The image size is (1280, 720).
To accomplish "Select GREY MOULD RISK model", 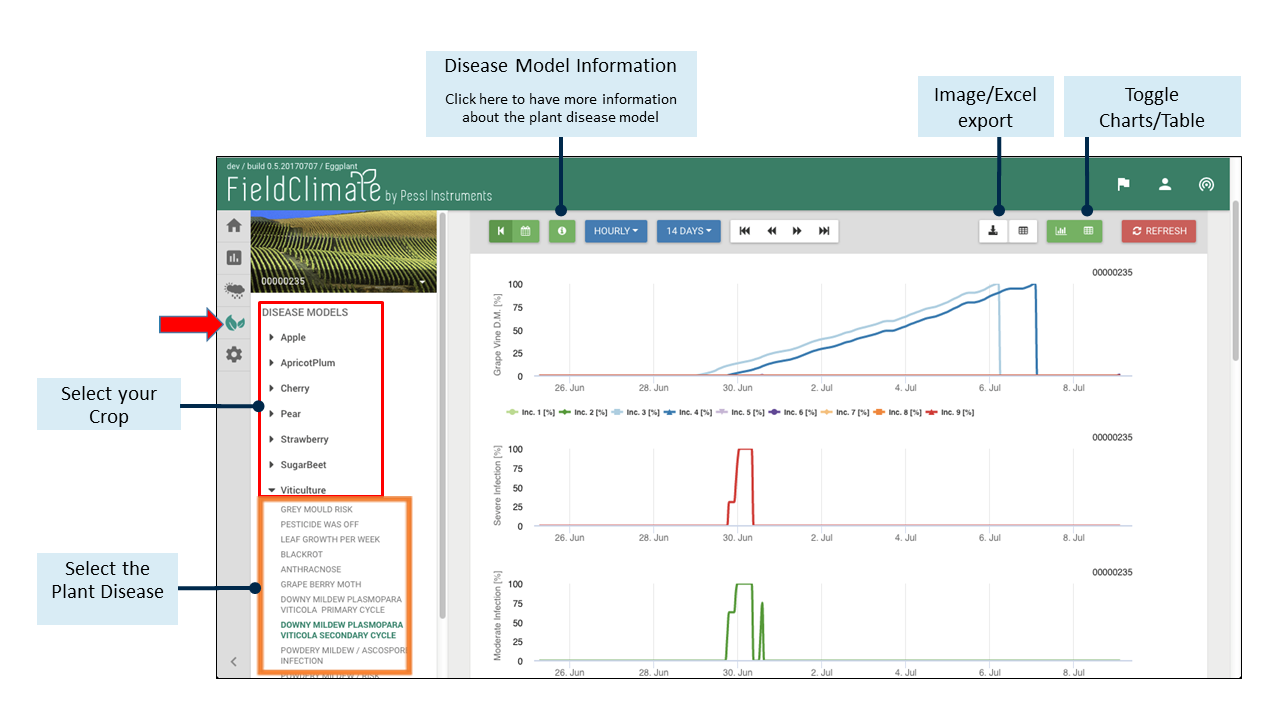I will (x=316, y=509).
